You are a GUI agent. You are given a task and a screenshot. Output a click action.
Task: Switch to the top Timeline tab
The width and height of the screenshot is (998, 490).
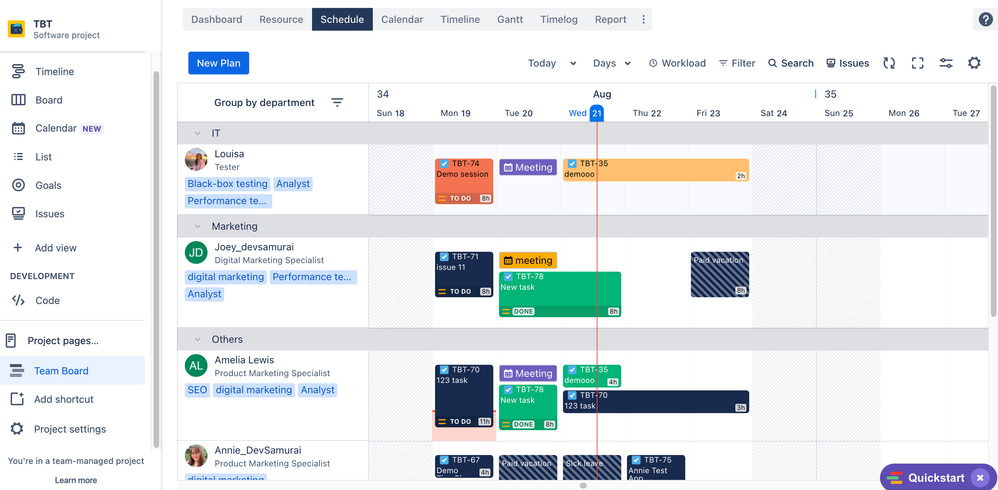(x=460, y=20)
